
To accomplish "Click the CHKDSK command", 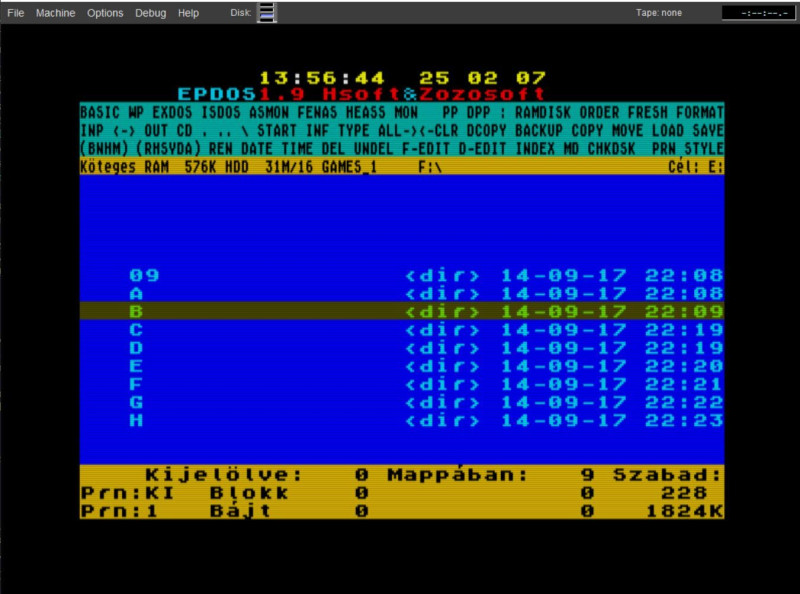I will 611,149.
